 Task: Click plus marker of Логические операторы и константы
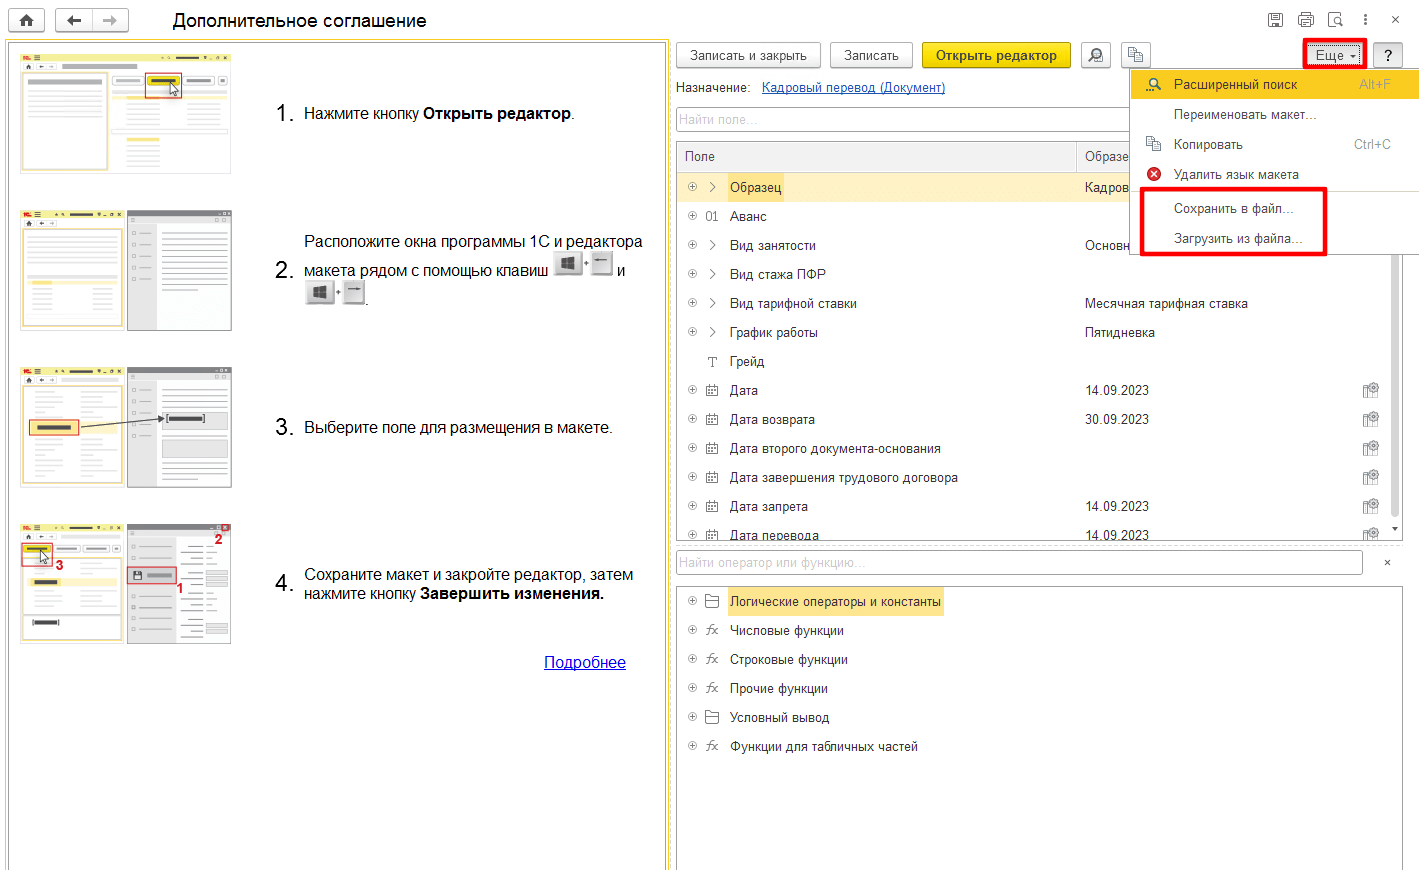[x=692, y=601]
